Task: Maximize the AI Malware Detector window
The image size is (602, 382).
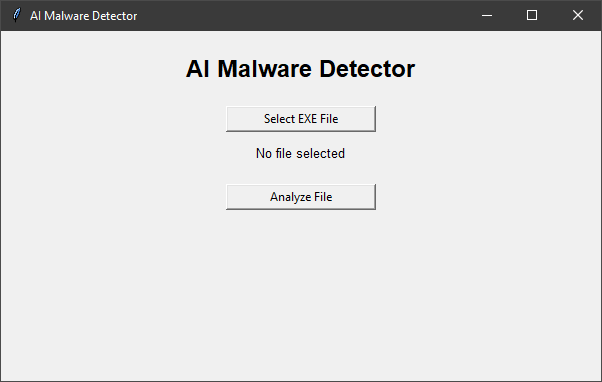Action: point(532,15)
